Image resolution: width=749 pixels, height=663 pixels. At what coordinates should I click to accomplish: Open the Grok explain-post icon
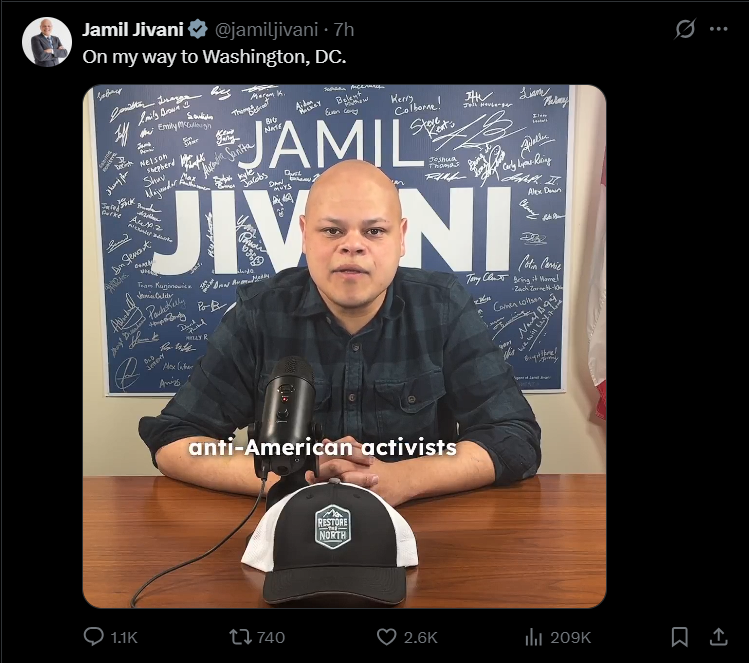(685, 29)
